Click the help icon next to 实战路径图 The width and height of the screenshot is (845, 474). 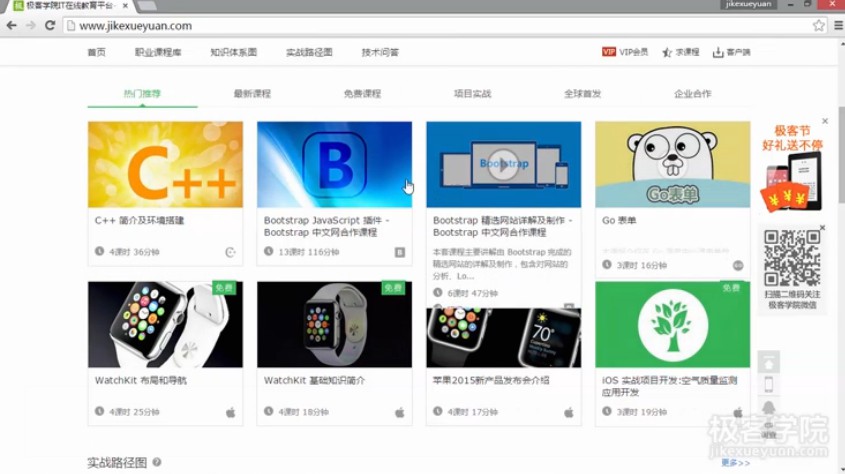(x=157, y=462)
